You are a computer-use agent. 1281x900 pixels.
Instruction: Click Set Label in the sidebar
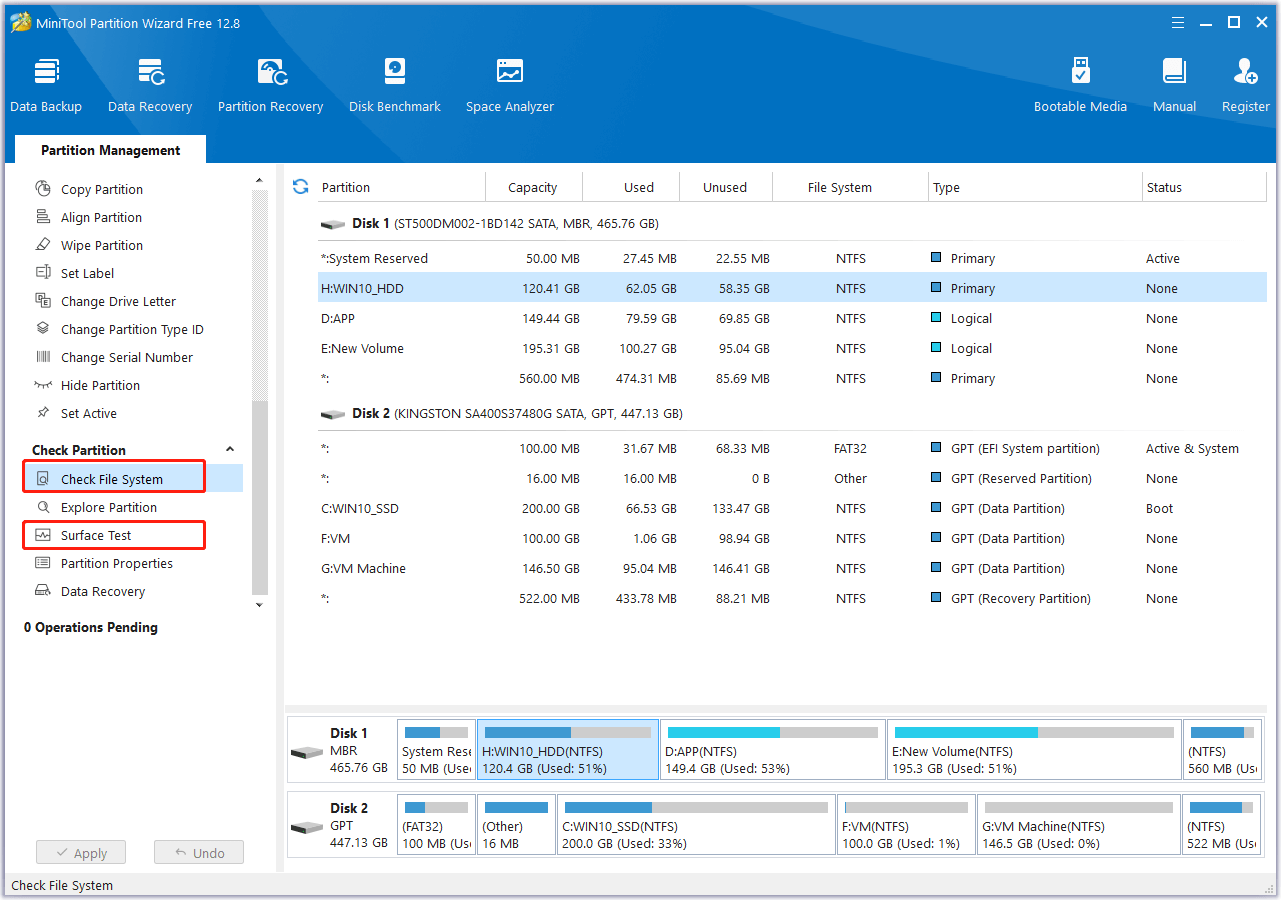[x=87, y=273]
